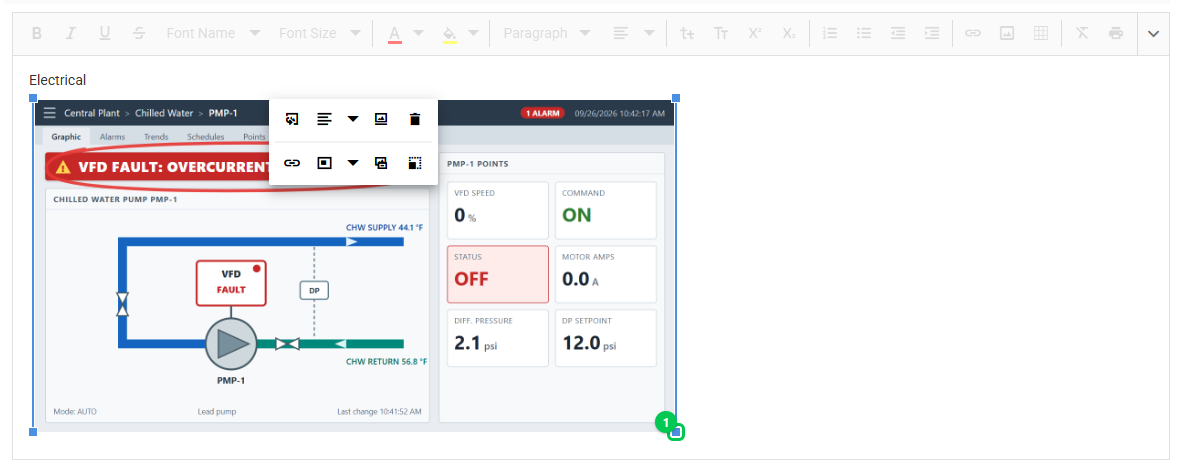
Task: Click the top-right image resize handle
Action: [x=676, y=98]
